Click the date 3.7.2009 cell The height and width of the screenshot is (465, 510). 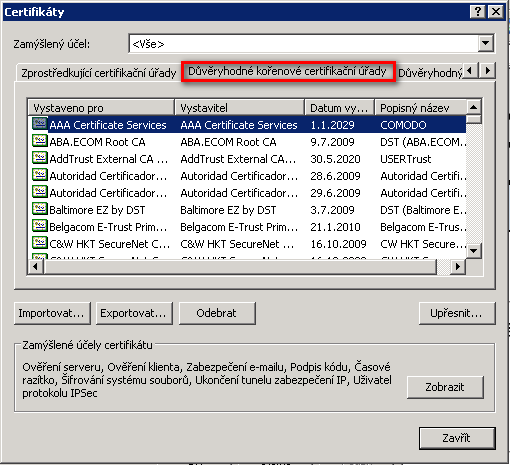click(332, 210)
